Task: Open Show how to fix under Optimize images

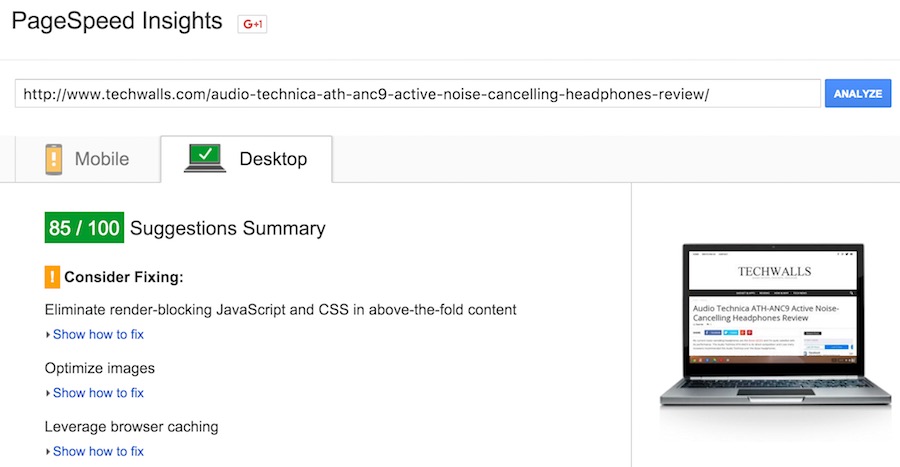Action: (x=98, y=393)
